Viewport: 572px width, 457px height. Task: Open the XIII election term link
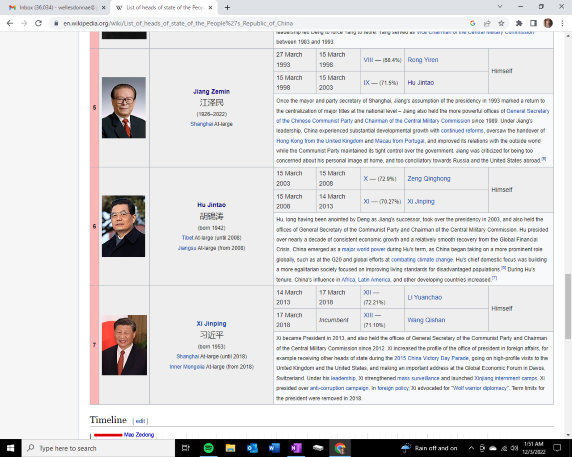pos(368,315)
